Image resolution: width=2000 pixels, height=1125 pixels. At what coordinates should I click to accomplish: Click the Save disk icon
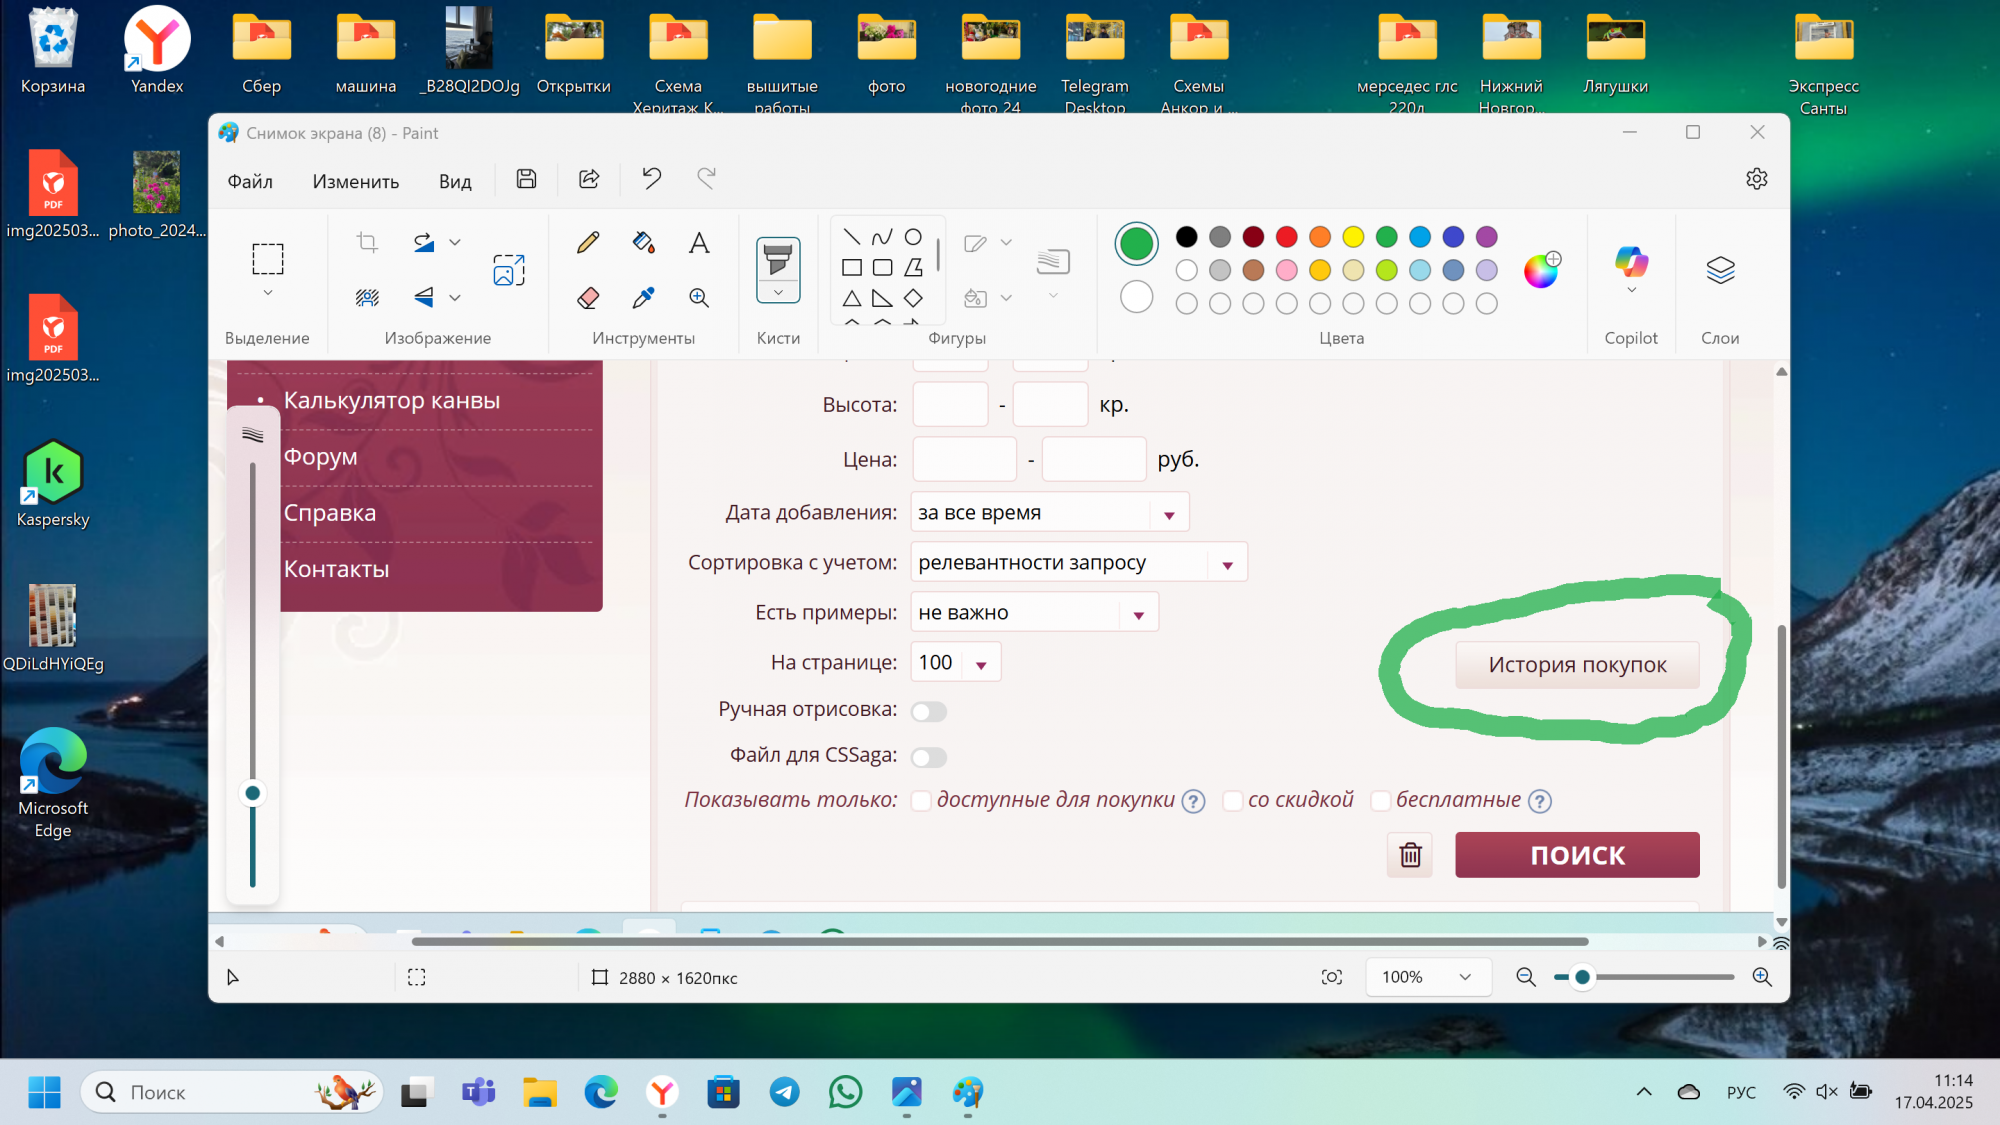coord(526,179)
